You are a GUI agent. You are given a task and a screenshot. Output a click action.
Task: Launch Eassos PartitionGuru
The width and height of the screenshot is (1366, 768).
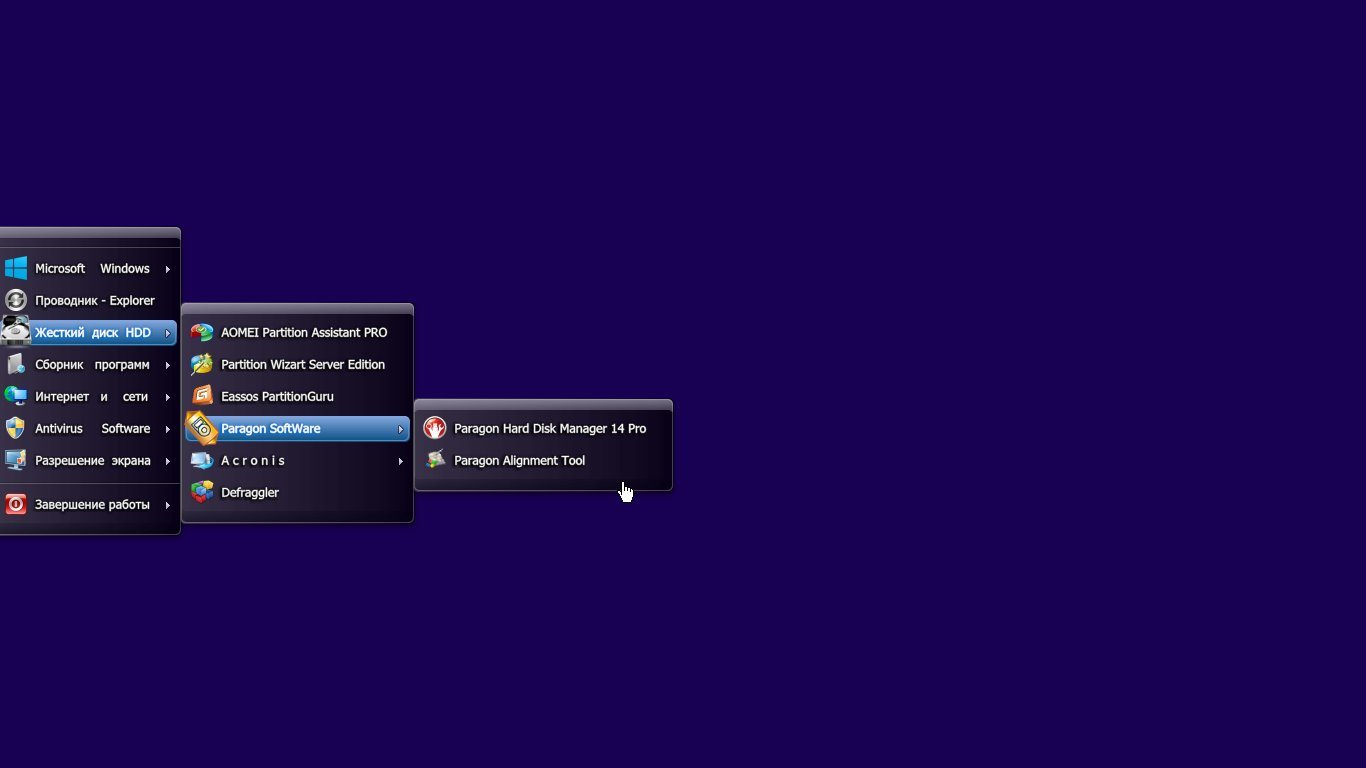point(297,396)
